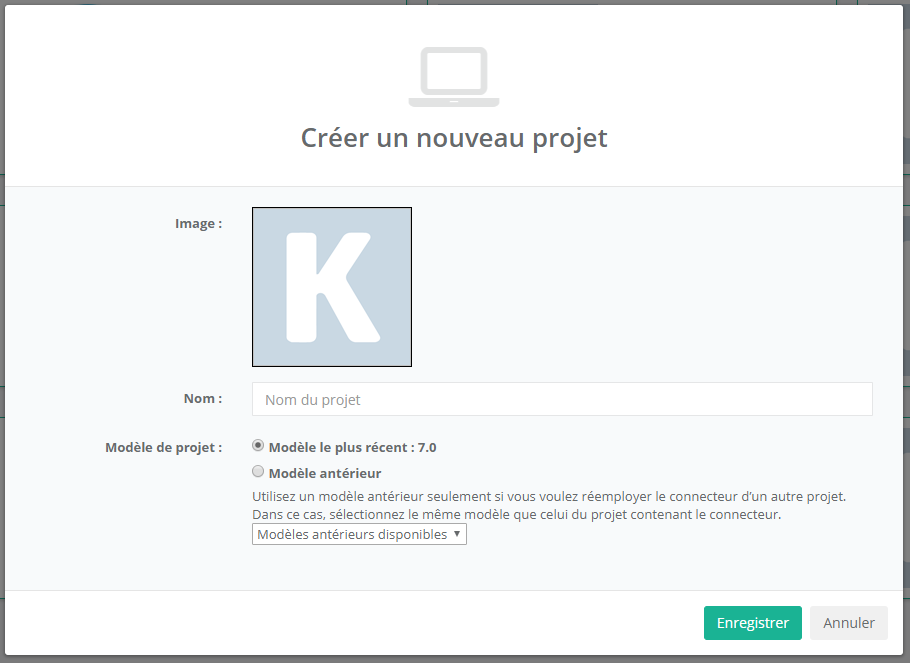Click the "7.0" version number text
The width and height of the screenshot is (910, 663).
point(427,447)
